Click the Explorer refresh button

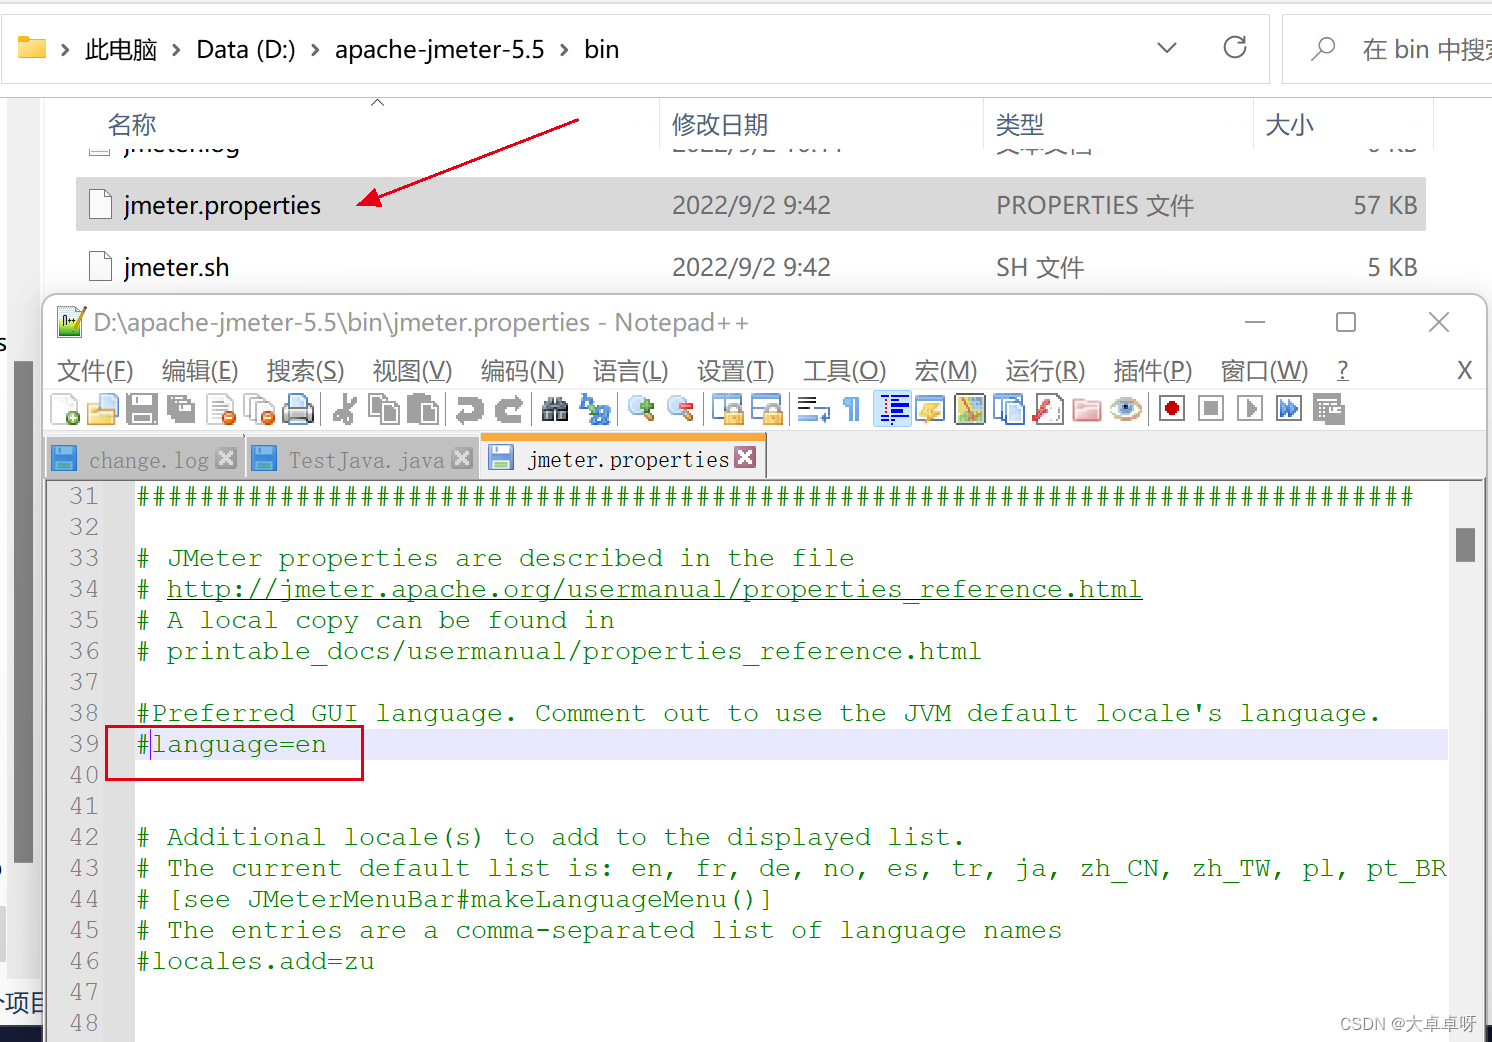point(1235,48)
